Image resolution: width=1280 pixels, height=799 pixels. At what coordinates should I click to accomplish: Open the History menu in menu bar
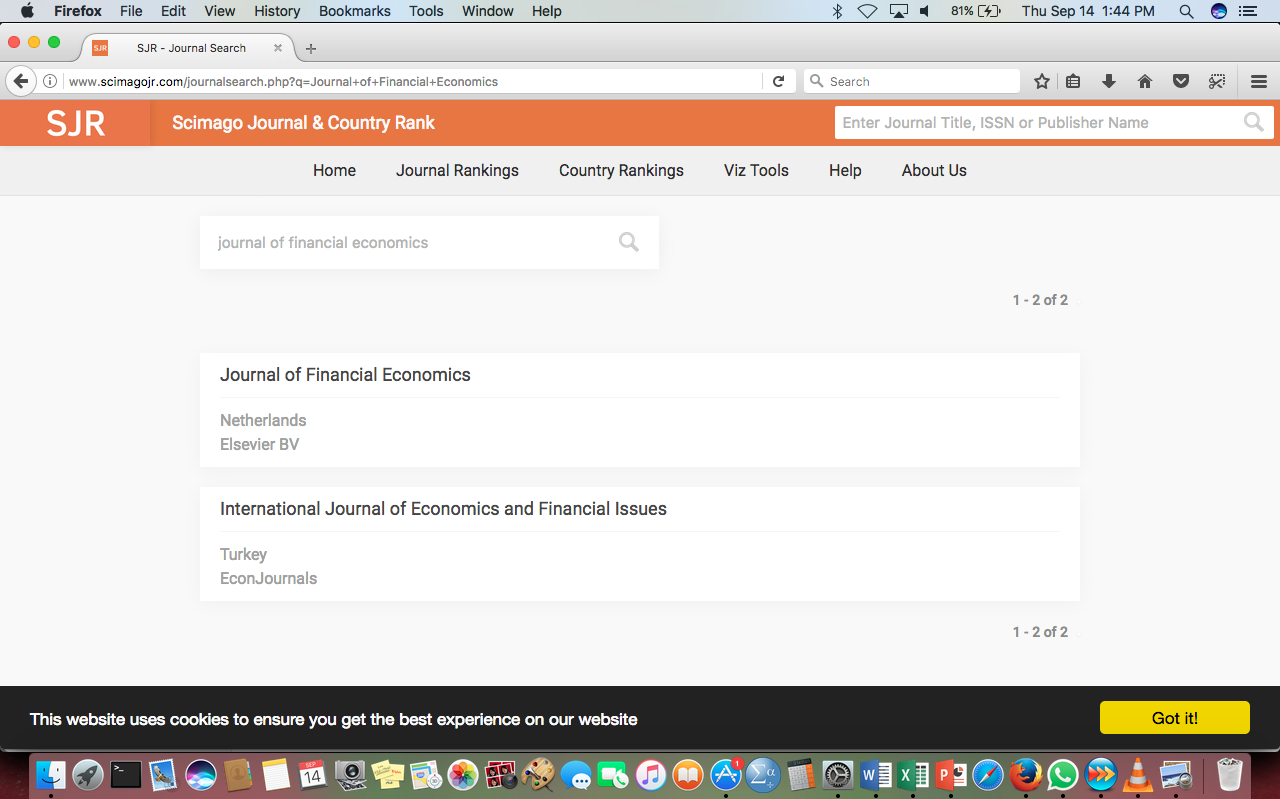coord(277,11)
